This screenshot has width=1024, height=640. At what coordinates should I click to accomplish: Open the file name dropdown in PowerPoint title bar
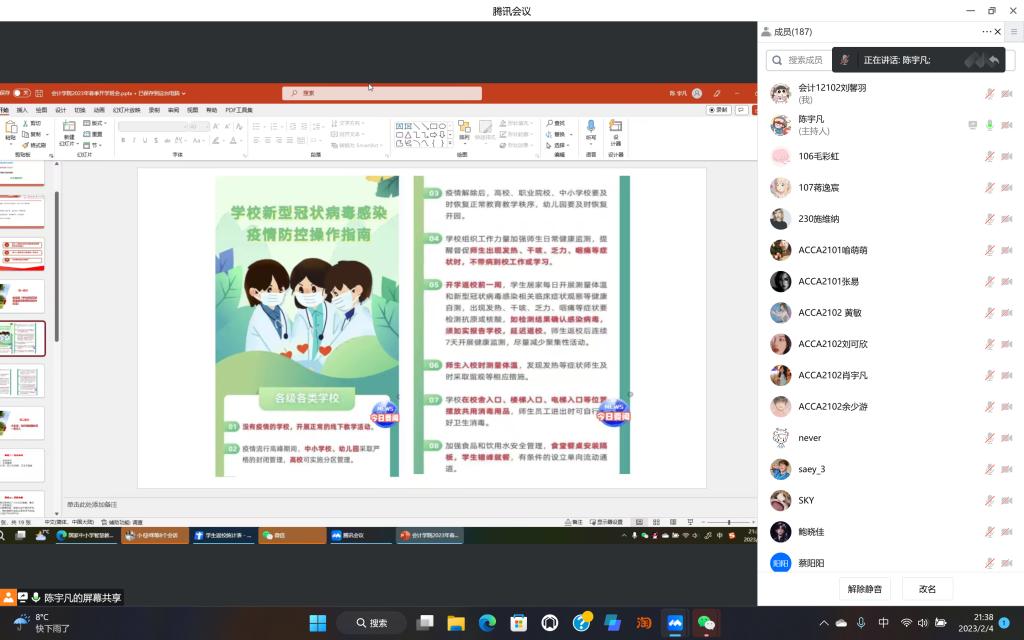184,93
